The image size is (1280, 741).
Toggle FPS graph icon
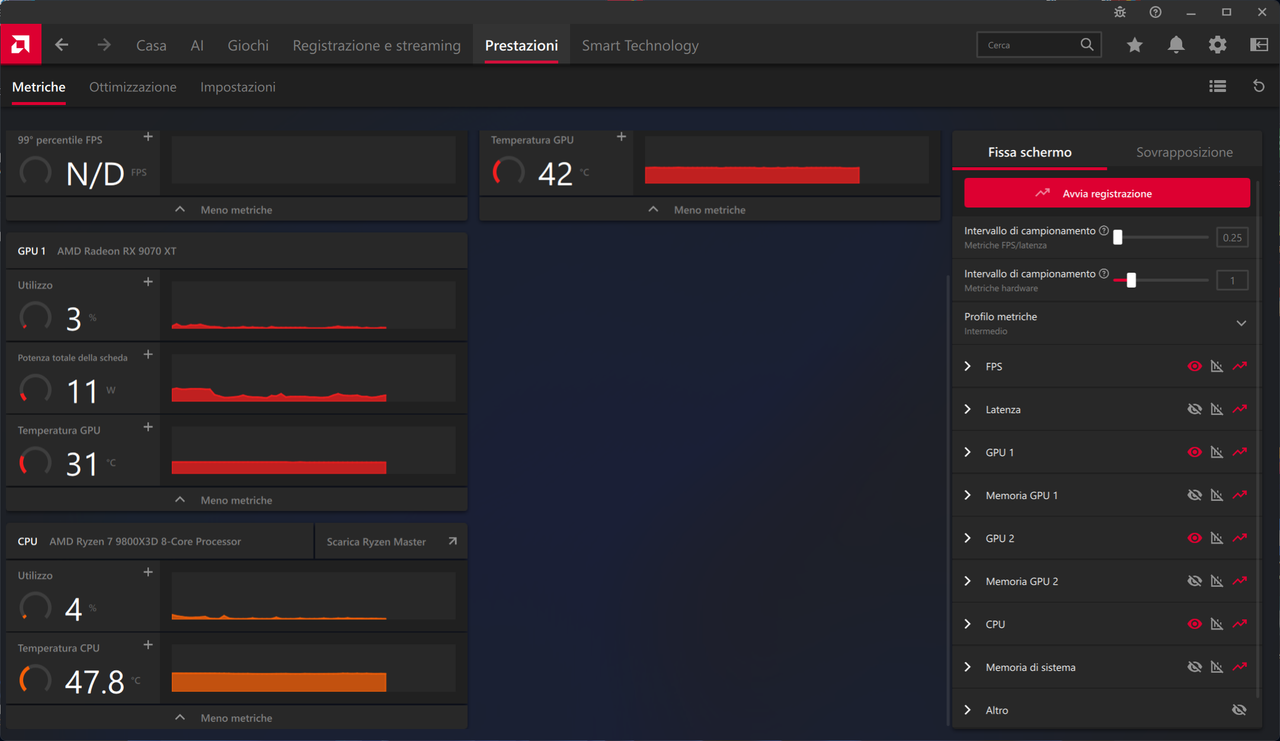[1217, 367]
